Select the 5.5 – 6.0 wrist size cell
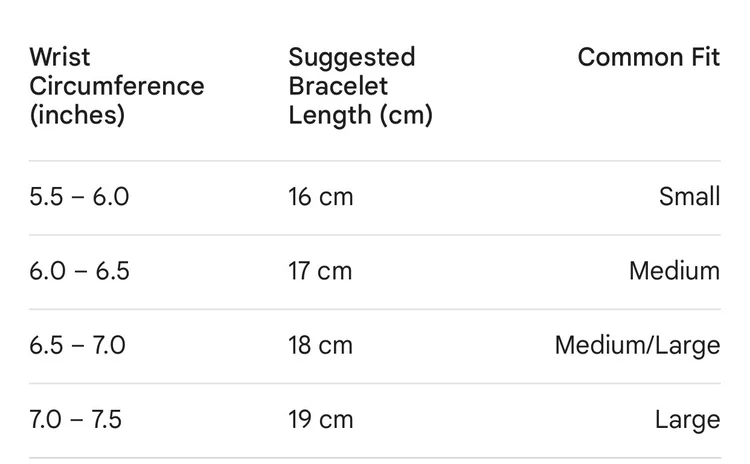The height and width of the screenshot is (464, 750). coord(79,196)
